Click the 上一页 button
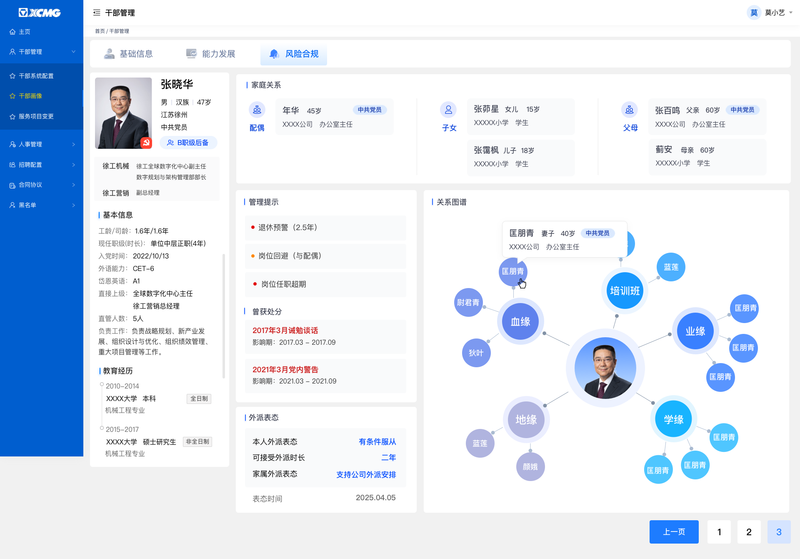 674,532
